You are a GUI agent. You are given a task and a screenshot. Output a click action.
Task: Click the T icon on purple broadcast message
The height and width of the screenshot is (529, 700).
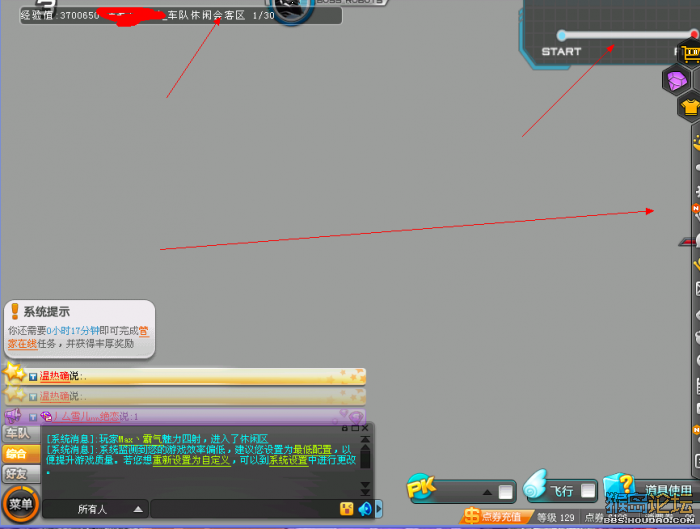(x=33, y=417)
